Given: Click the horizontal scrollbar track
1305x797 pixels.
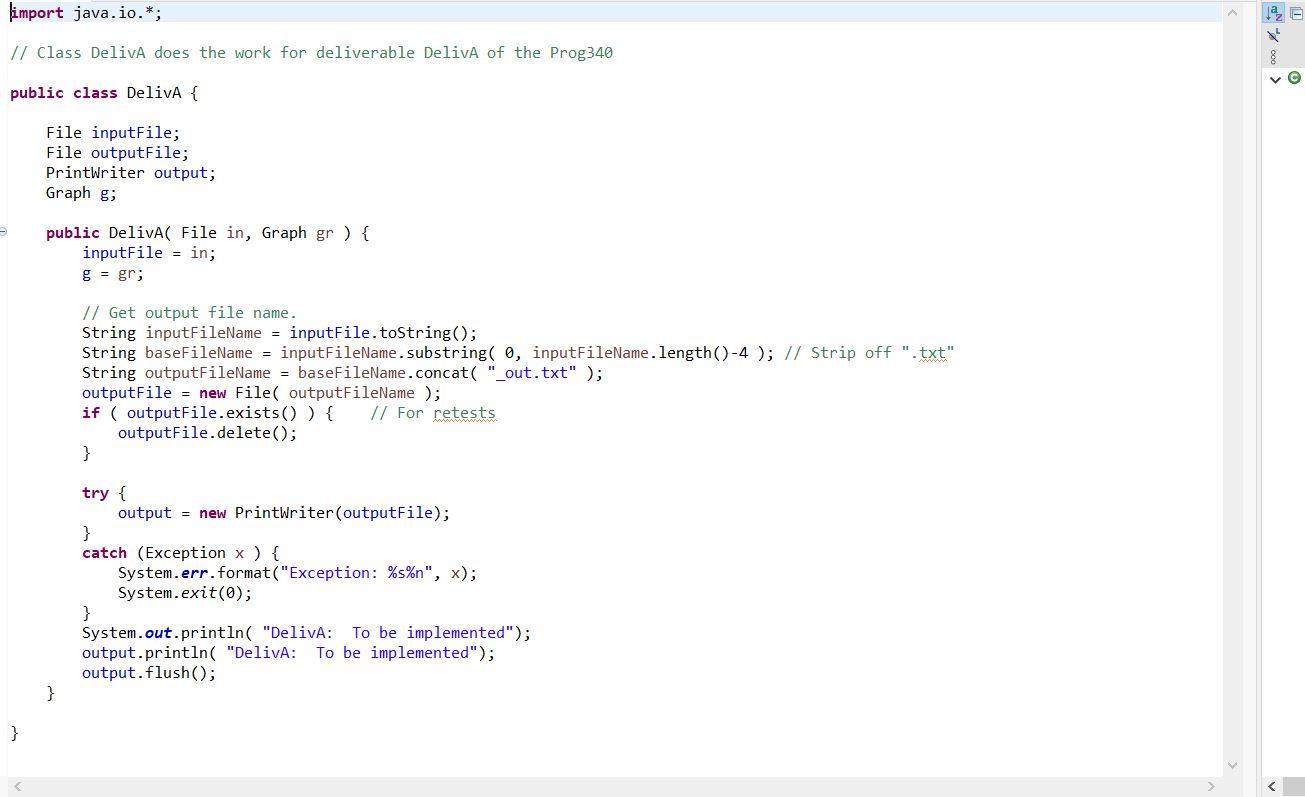Looking at the screenshot, I should (x=600, y=786).
